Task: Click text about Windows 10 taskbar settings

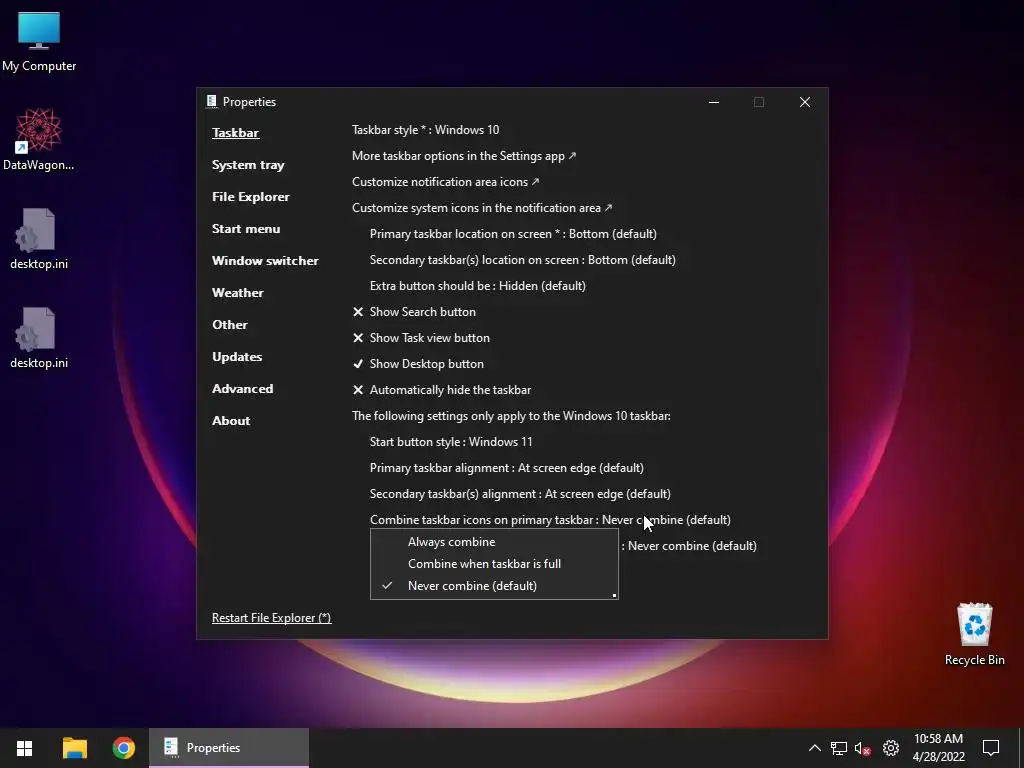Action: 511,416
